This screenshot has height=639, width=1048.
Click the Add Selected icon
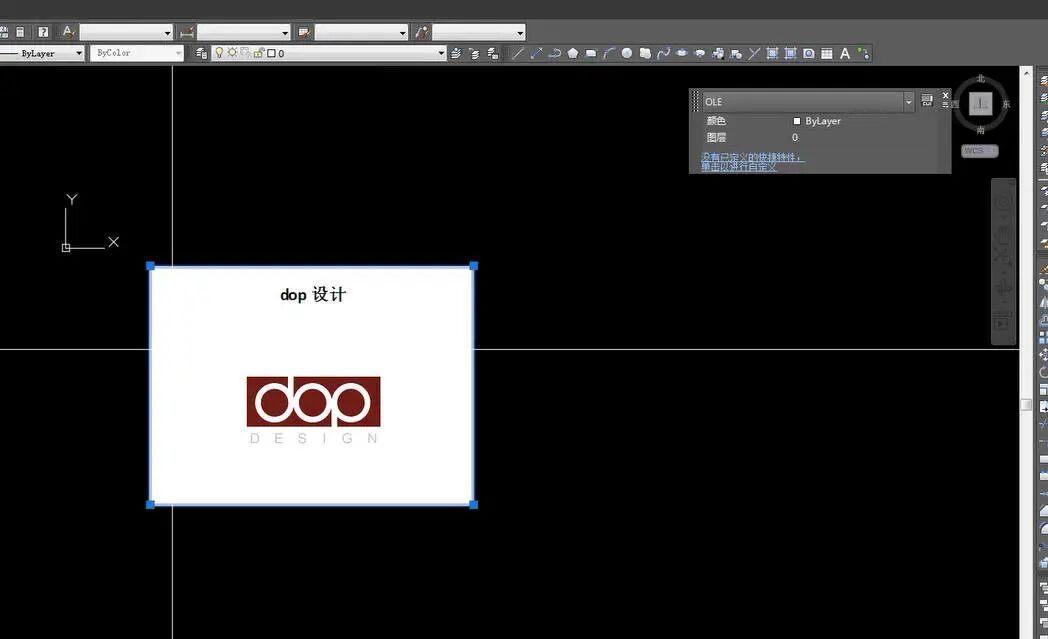click(x=863, y=53)
